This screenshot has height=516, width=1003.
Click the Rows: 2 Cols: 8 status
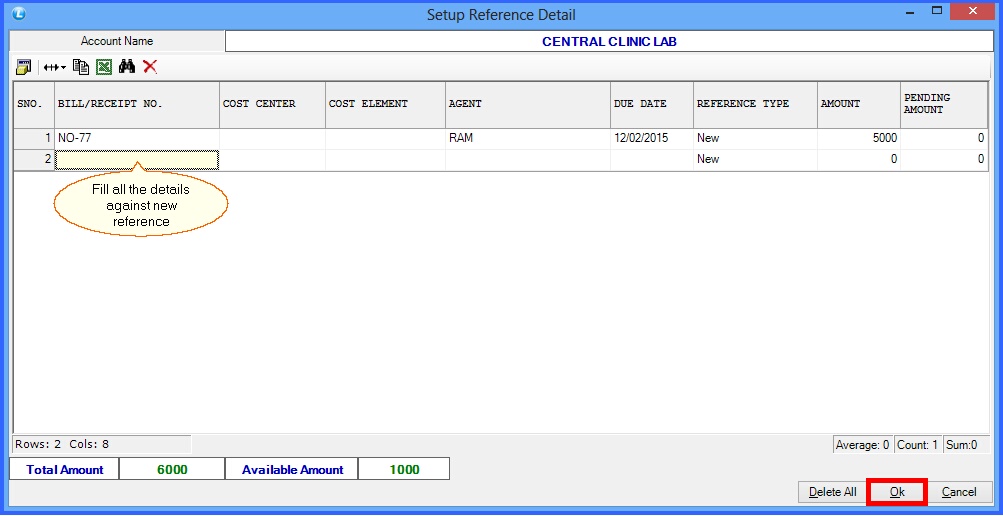102,444
